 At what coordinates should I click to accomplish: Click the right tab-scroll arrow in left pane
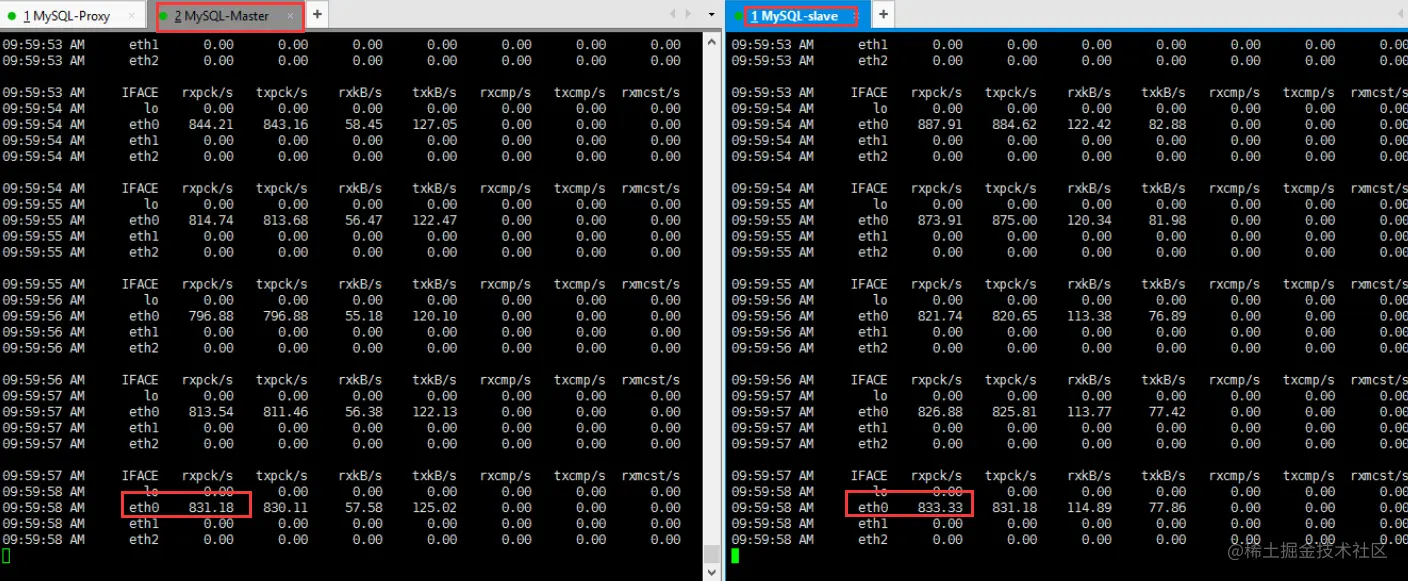pos(688,14)
